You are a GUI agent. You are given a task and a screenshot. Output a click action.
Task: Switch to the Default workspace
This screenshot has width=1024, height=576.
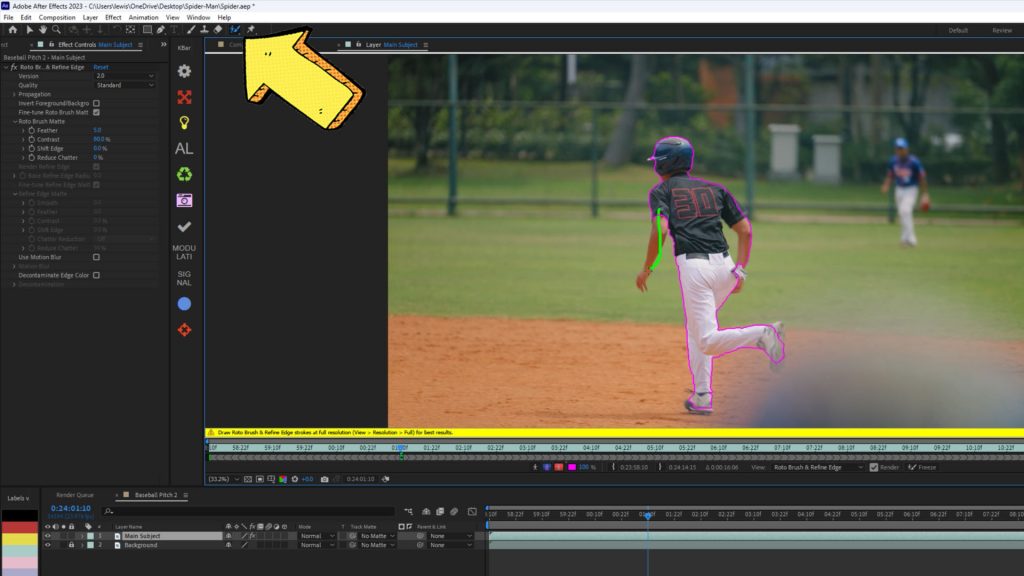[958, 31]
